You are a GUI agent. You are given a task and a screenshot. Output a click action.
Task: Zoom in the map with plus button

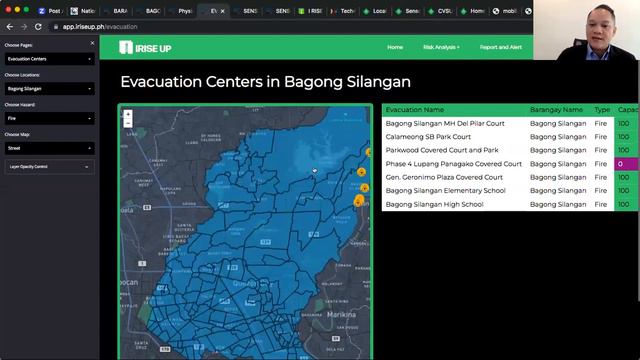[x=128, y=114]
